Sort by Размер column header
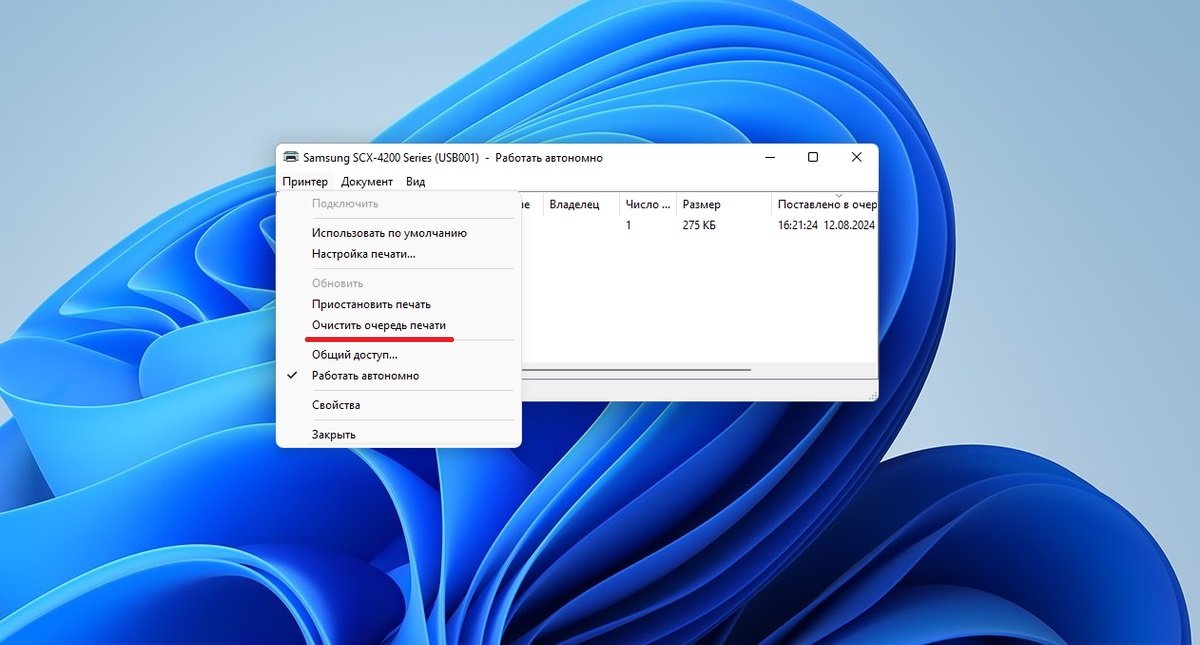Image resolution: width=1200 pixels, height=645 pixels. 723,204
